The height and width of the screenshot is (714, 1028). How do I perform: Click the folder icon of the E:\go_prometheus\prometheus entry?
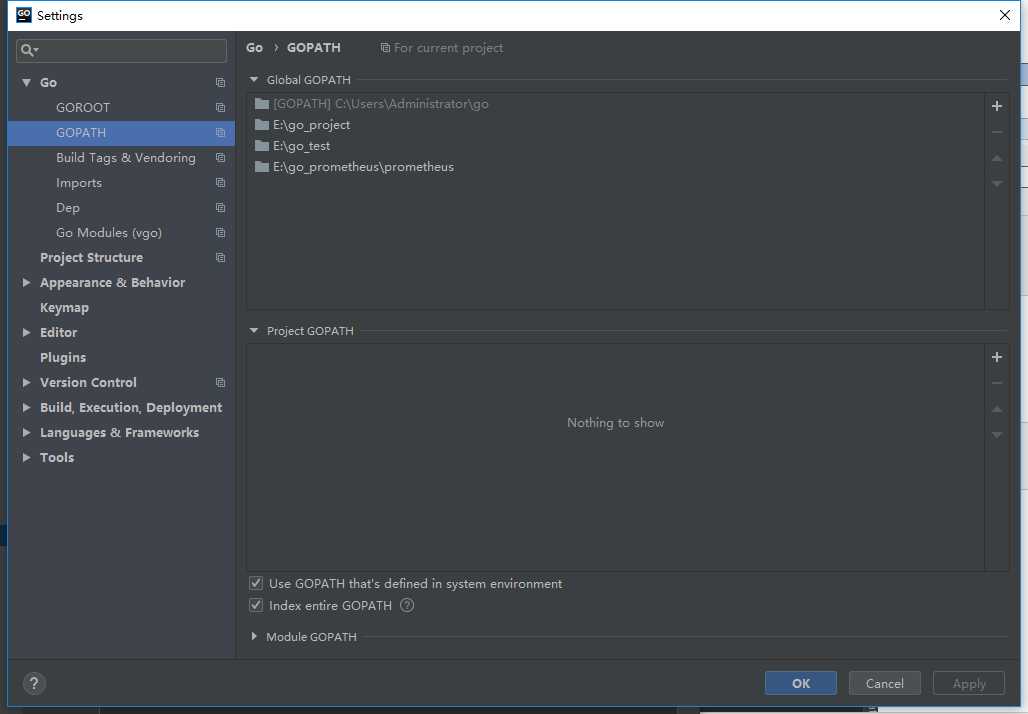[x=262, y=167]
